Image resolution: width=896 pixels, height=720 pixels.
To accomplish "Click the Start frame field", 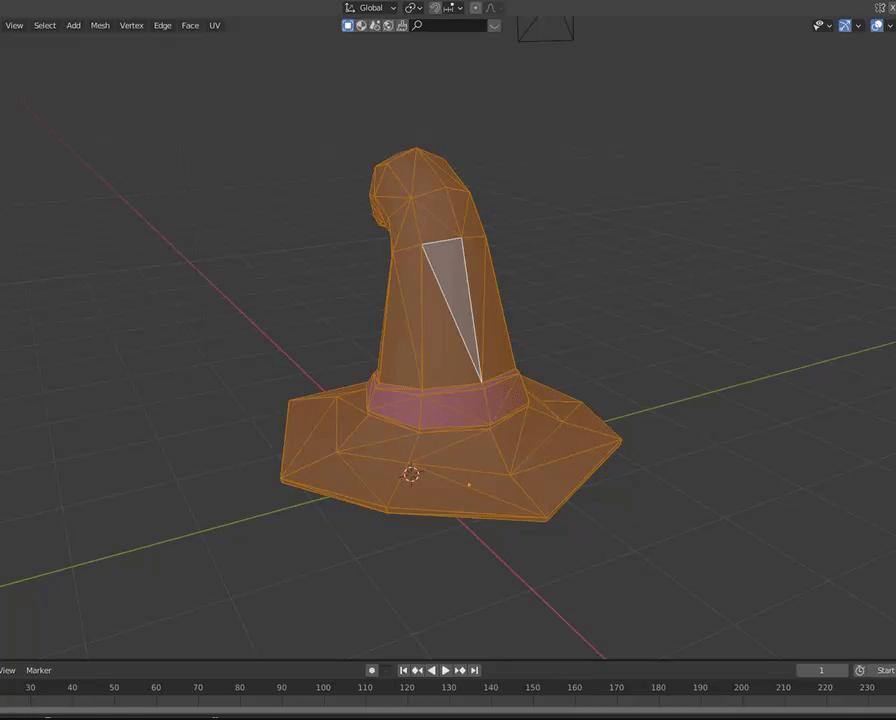I will pyautogui.click(x=882, y=670).
